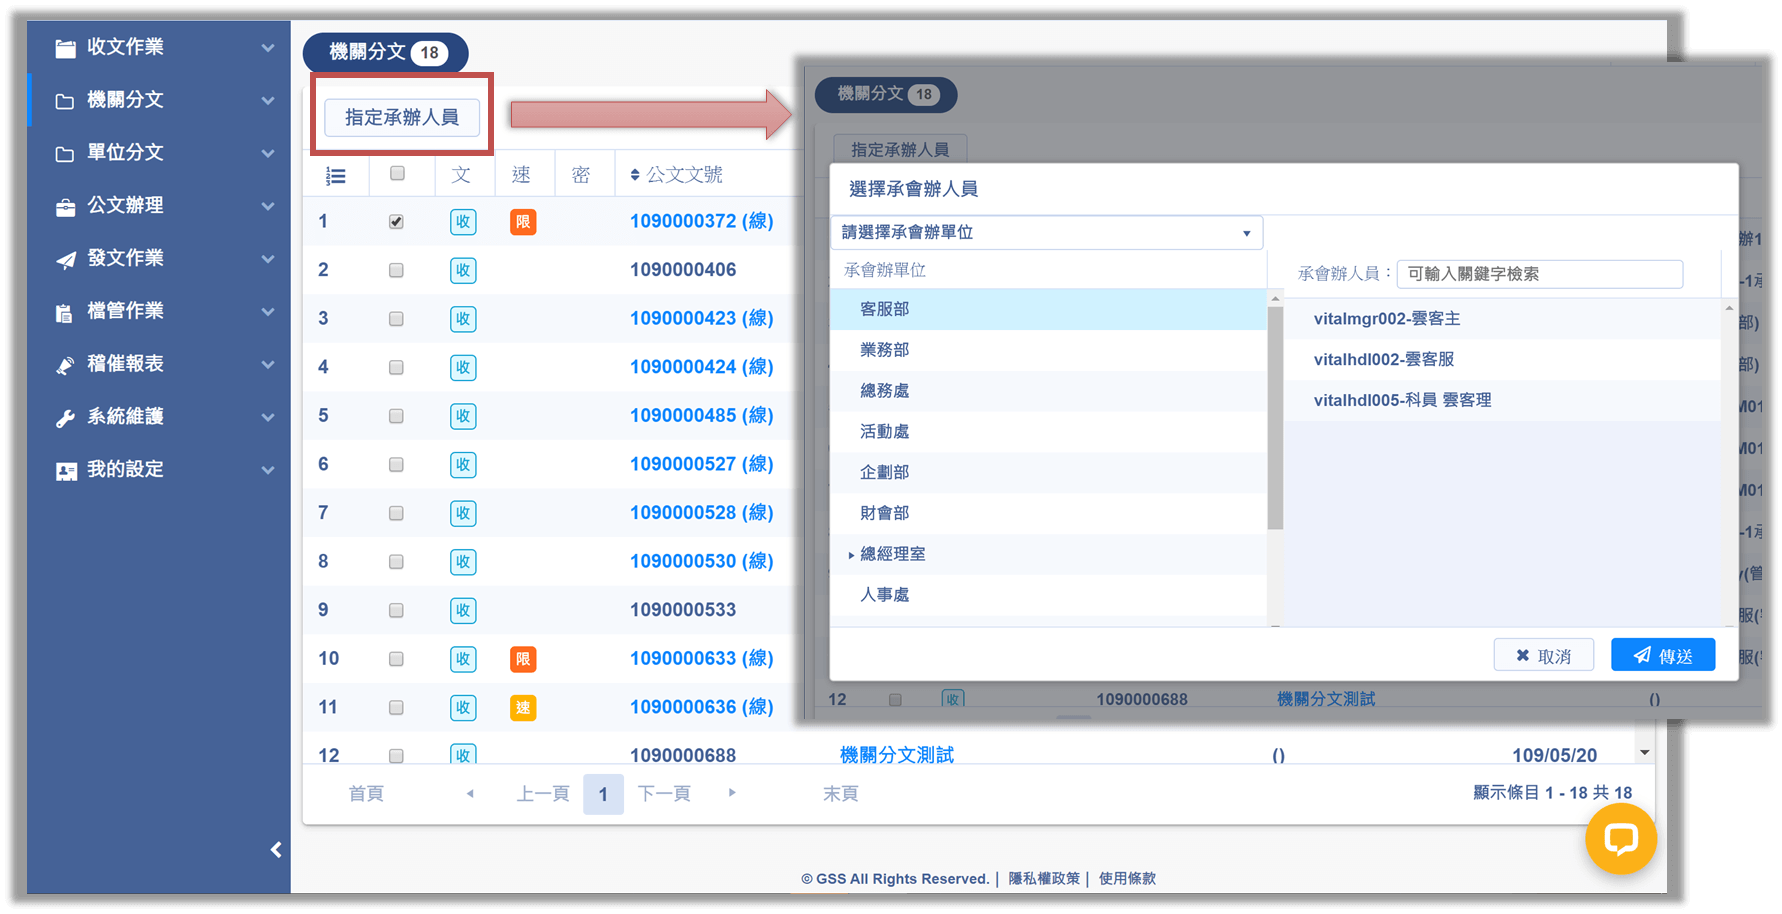Click the orange chat support bubble icon
This screenshot has width=1782, height=914.
1620,839
